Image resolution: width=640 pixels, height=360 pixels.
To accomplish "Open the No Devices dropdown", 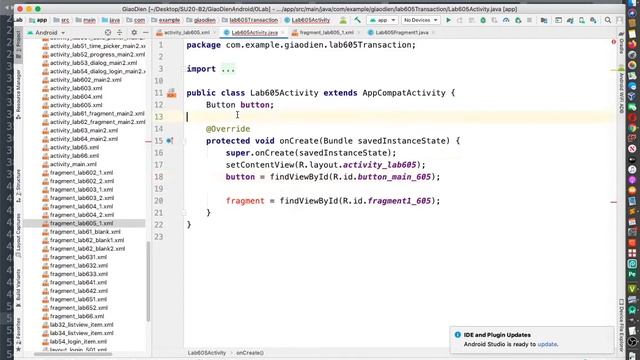I will point(420,20).
